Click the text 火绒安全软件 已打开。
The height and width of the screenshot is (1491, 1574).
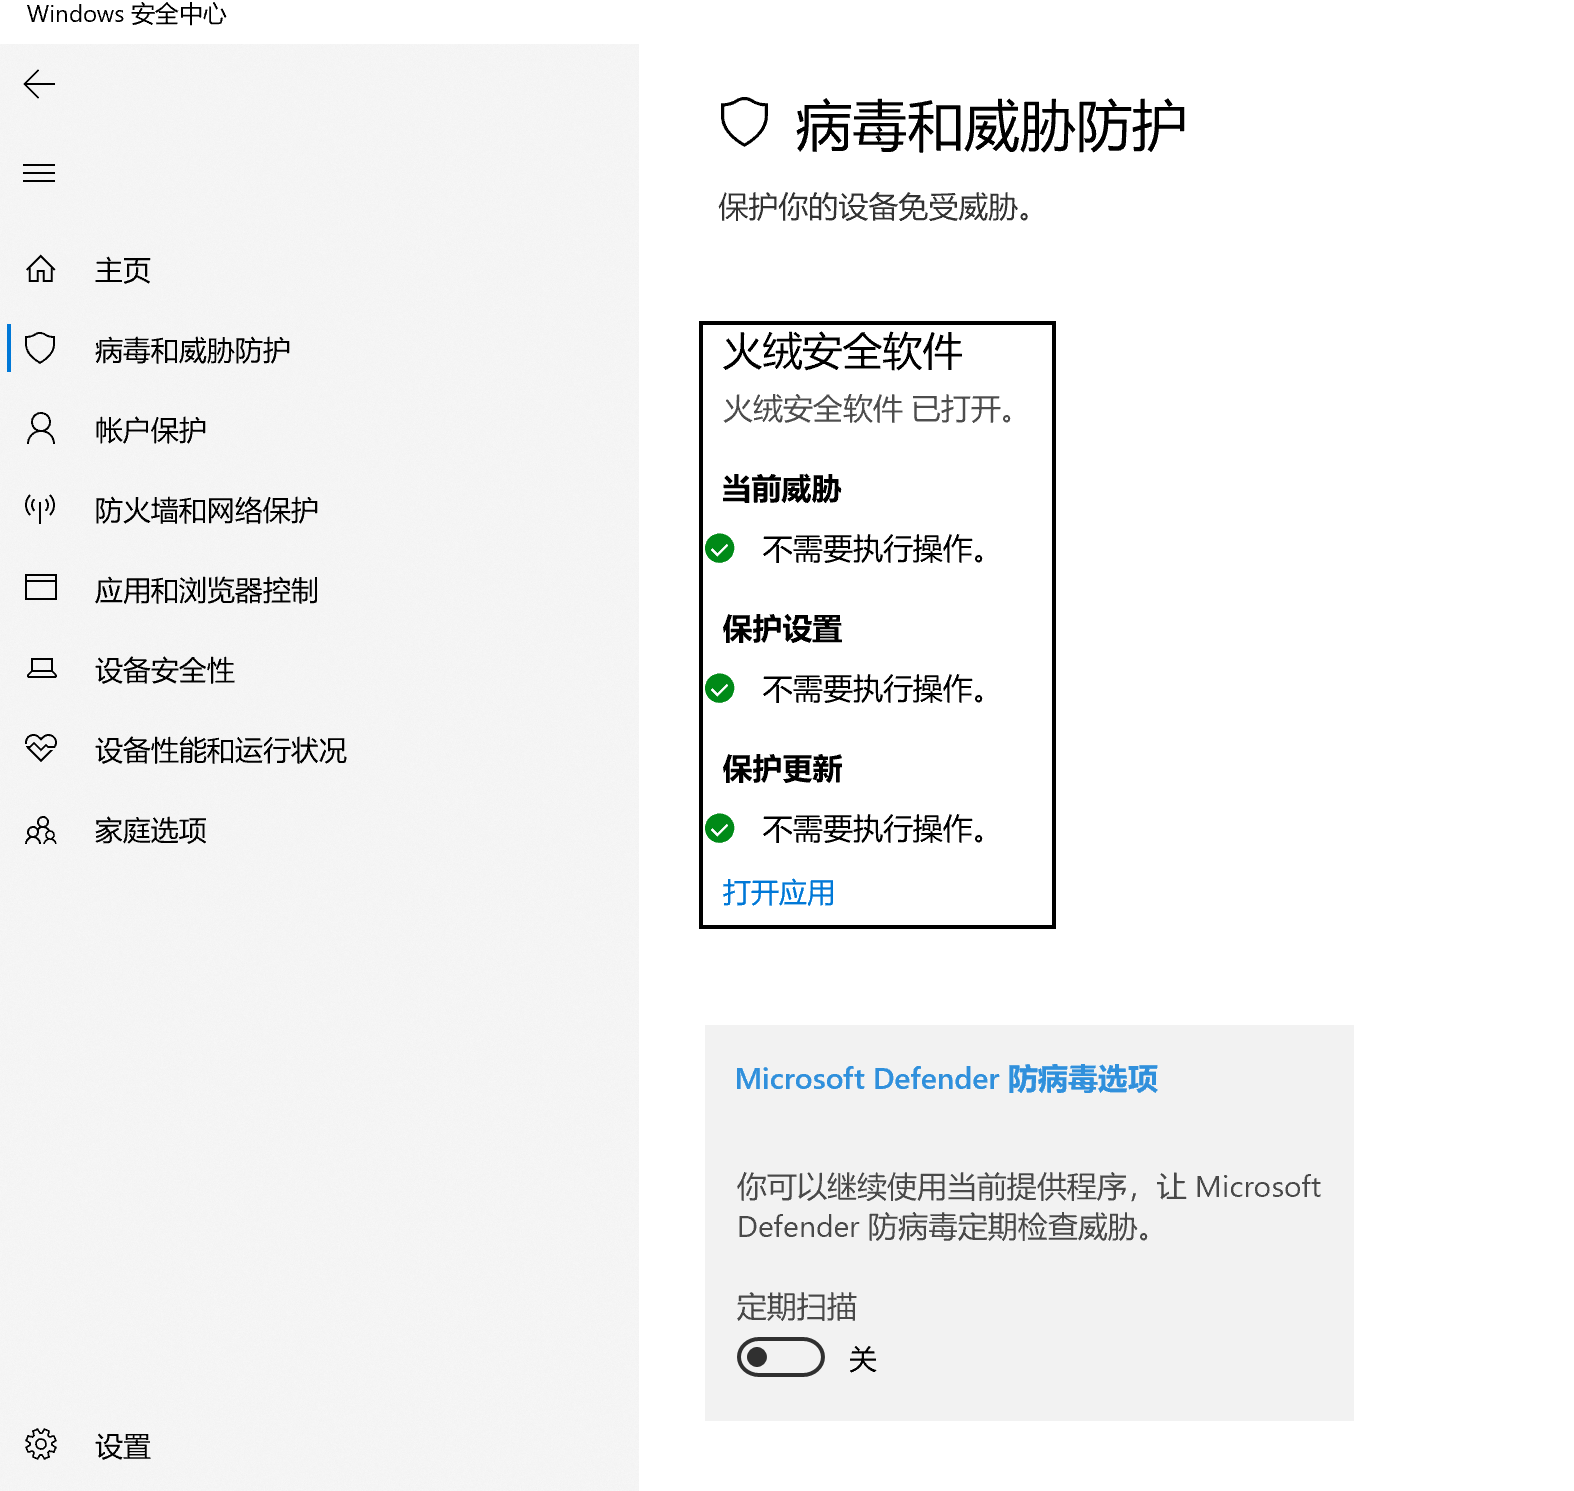(869, 408)
